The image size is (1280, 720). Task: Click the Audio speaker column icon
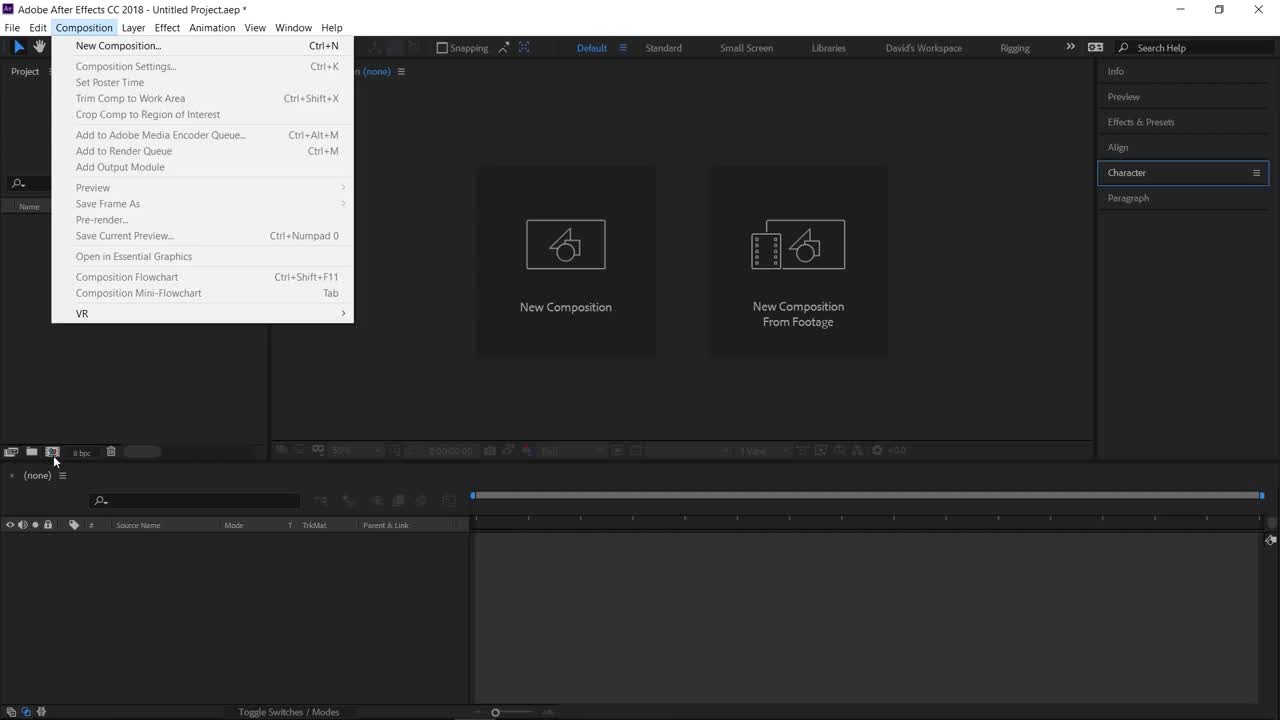pyautogui.click(x=23, y=525)
